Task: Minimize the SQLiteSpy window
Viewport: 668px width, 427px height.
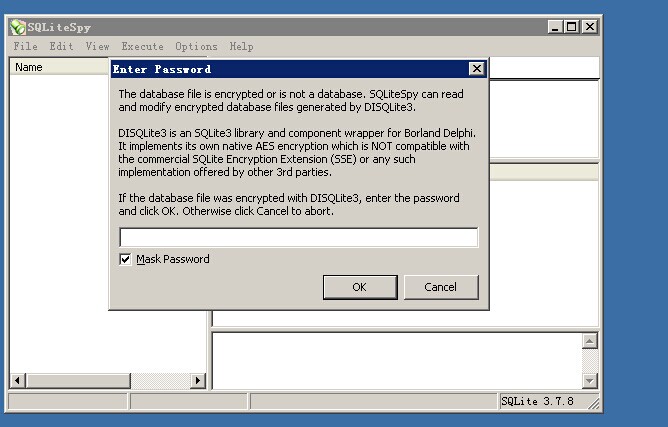Action: [555, 27]
